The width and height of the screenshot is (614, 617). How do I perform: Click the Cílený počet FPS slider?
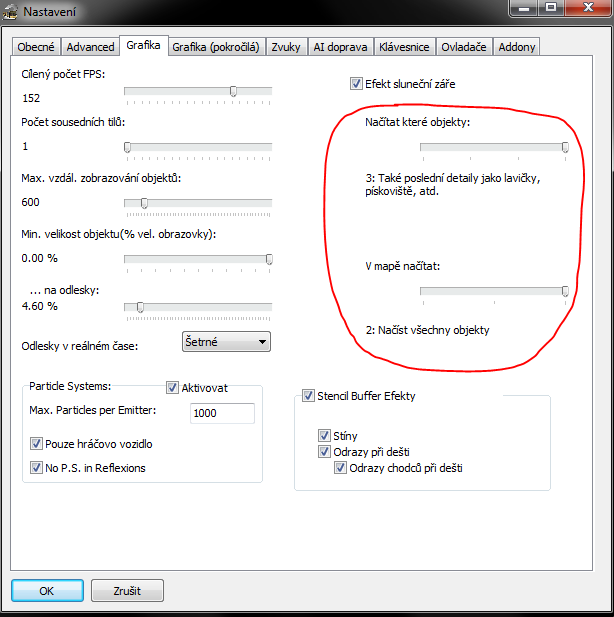[x=197, y=91]
